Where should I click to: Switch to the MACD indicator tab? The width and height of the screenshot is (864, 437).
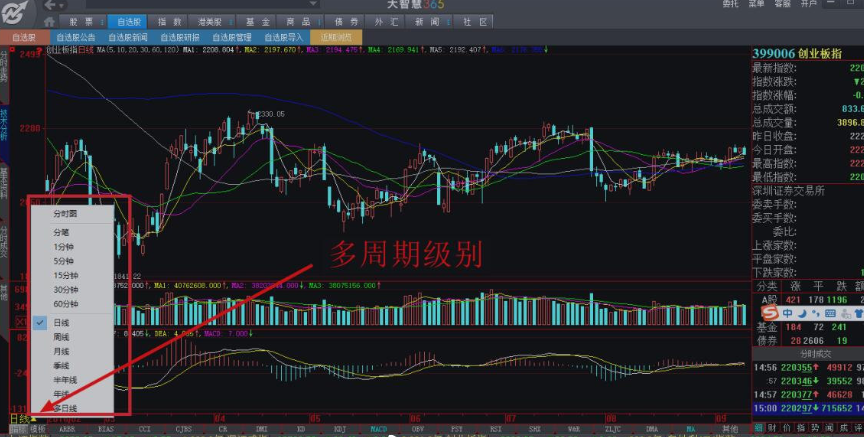(380, 428)
